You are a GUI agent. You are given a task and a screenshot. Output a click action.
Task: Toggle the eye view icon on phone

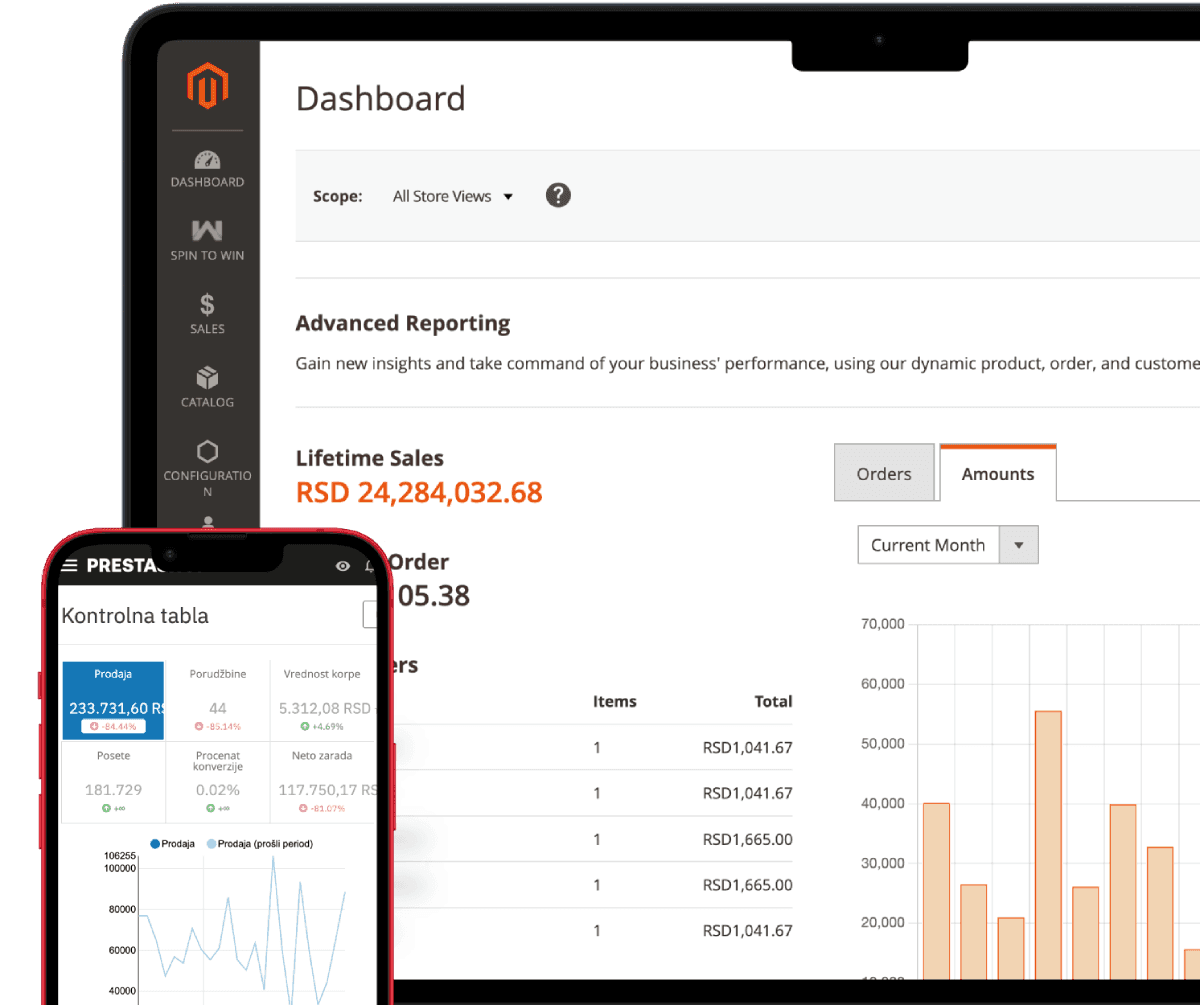tap(343, 566)
